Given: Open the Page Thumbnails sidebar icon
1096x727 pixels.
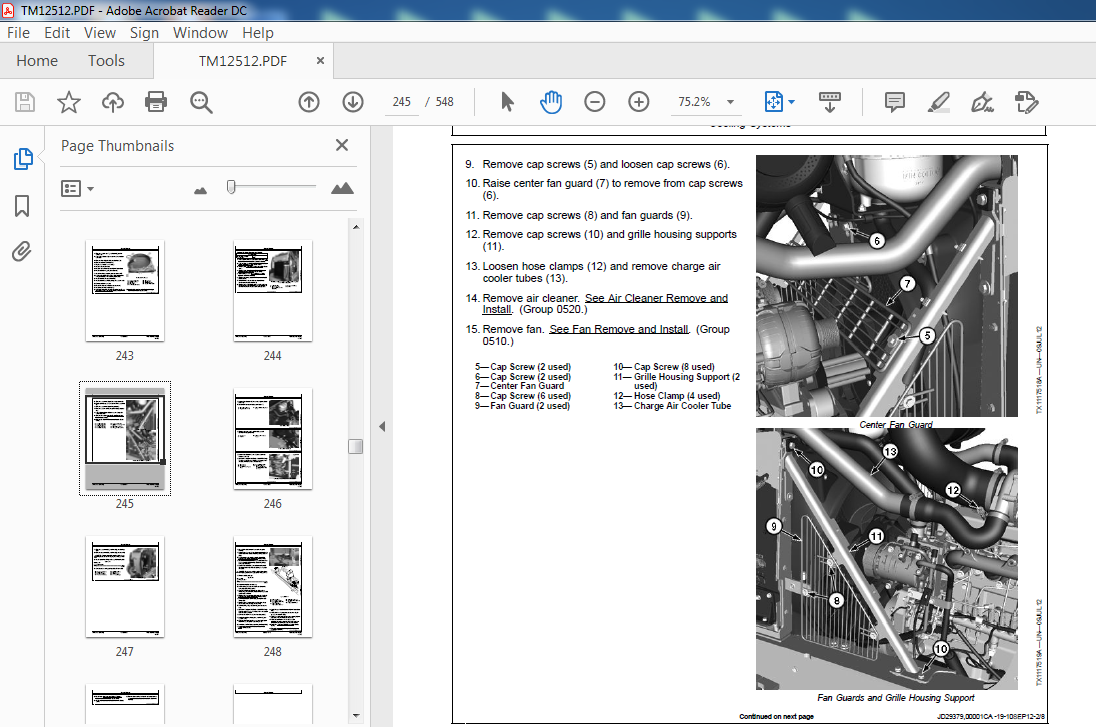Looking at the screenshot, I should pos(23,159).
